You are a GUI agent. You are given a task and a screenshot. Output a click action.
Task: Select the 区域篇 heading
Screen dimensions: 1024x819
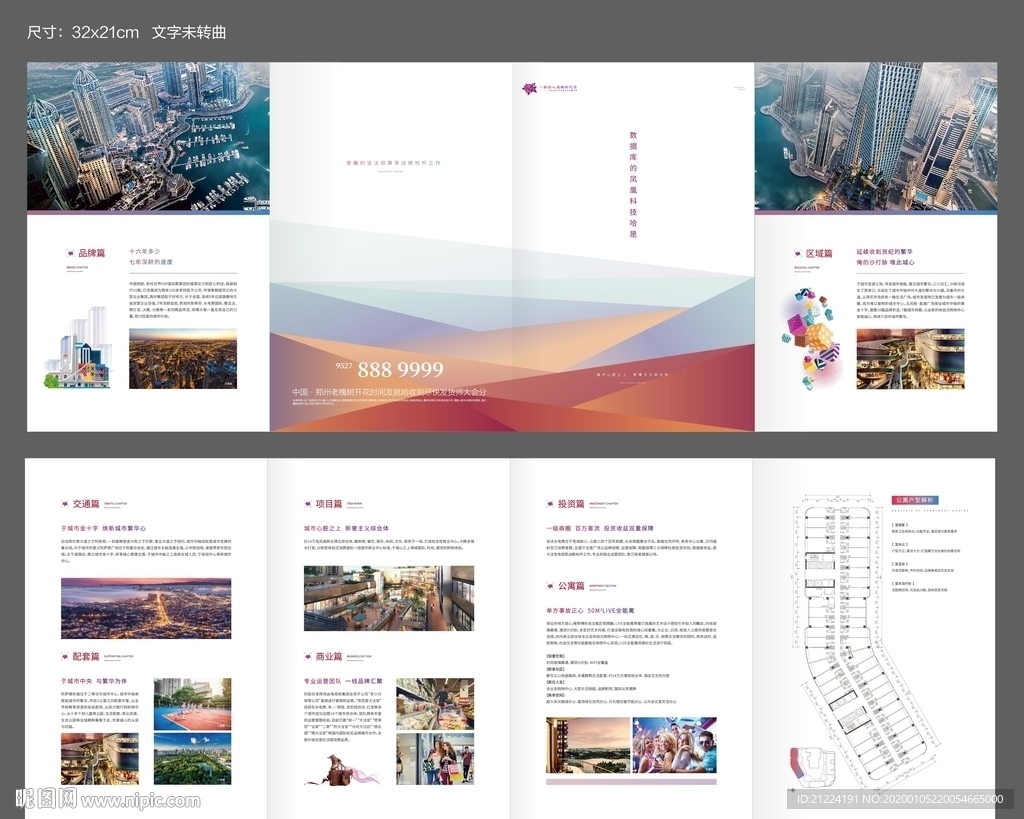819,253
